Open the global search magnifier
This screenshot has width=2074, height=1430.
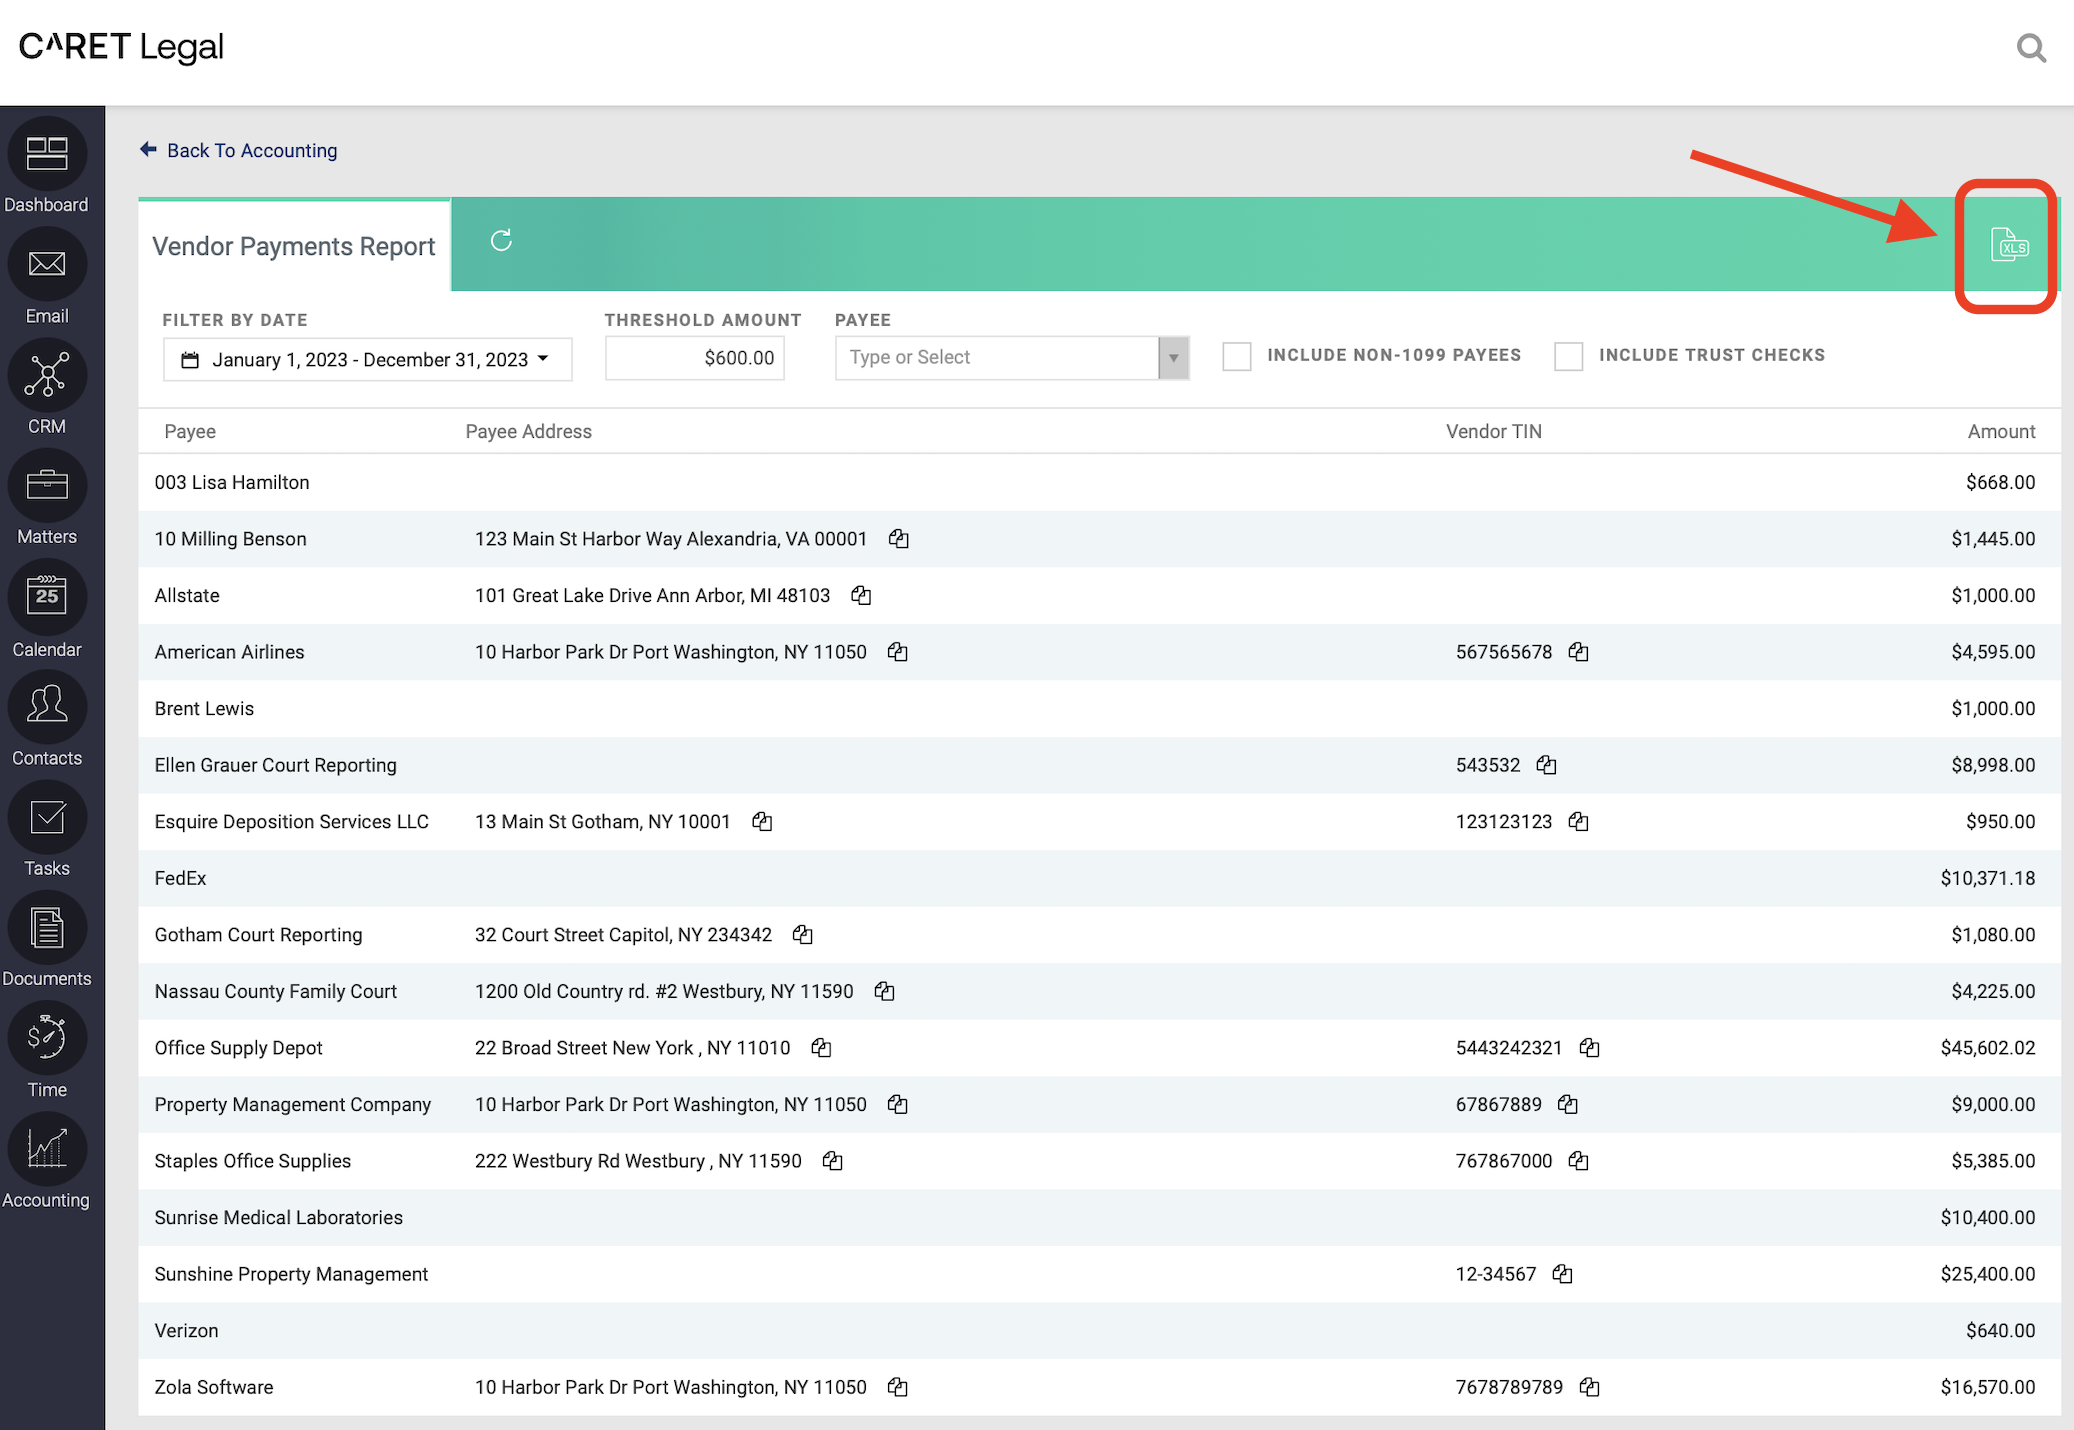(x=2031, y=47)
